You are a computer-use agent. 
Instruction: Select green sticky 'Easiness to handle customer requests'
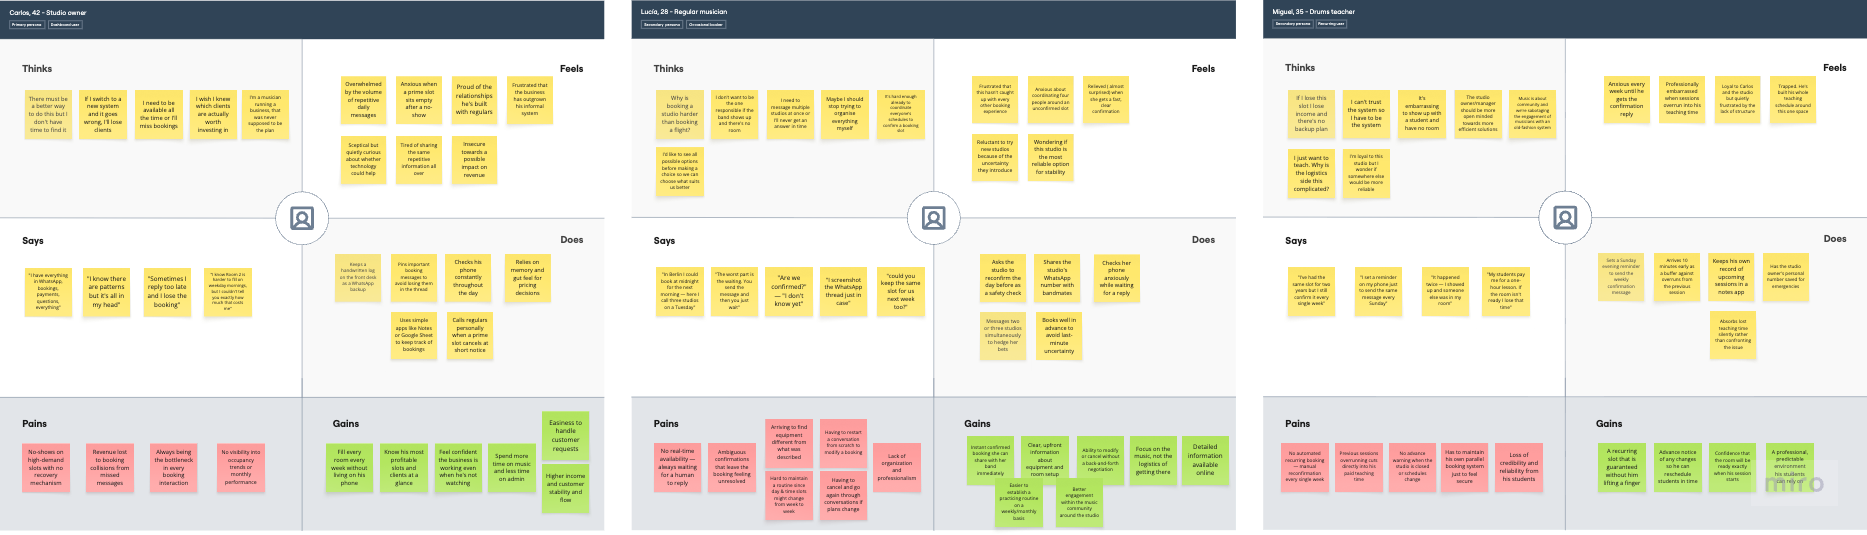point(565,435)
